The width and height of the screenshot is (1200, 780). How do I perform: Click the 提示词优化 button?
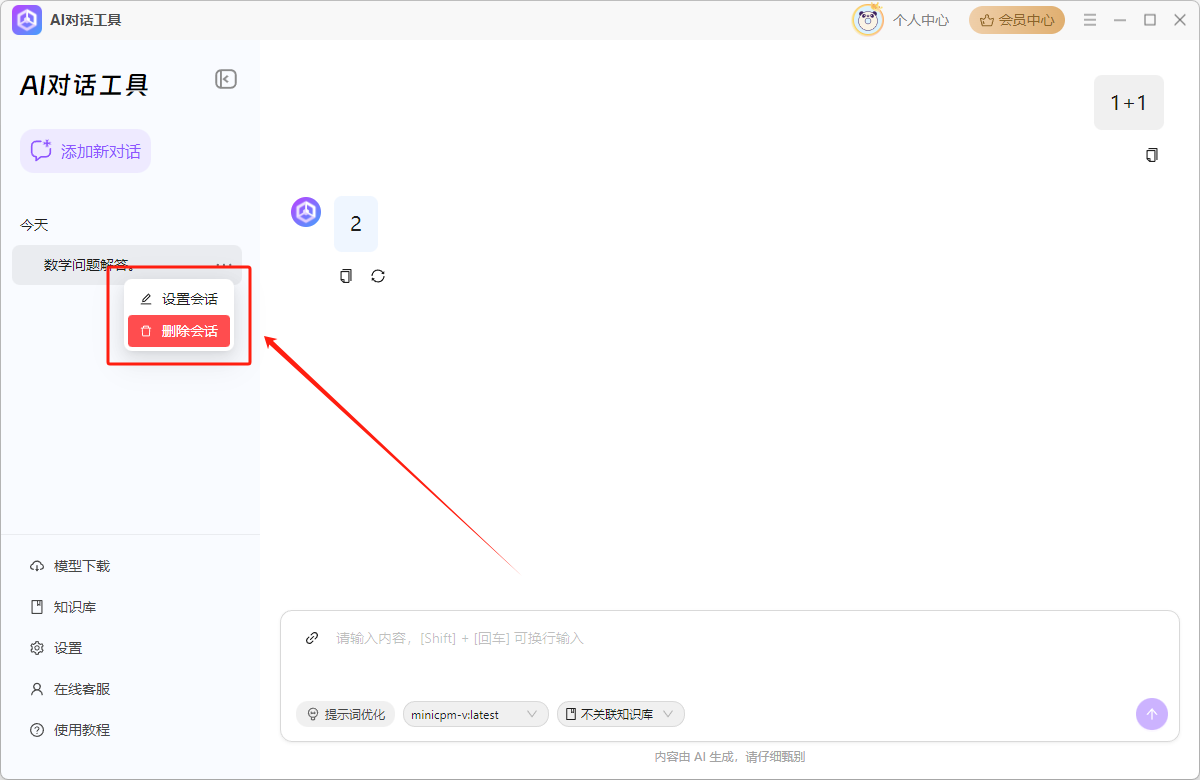(x=346, y=714)
